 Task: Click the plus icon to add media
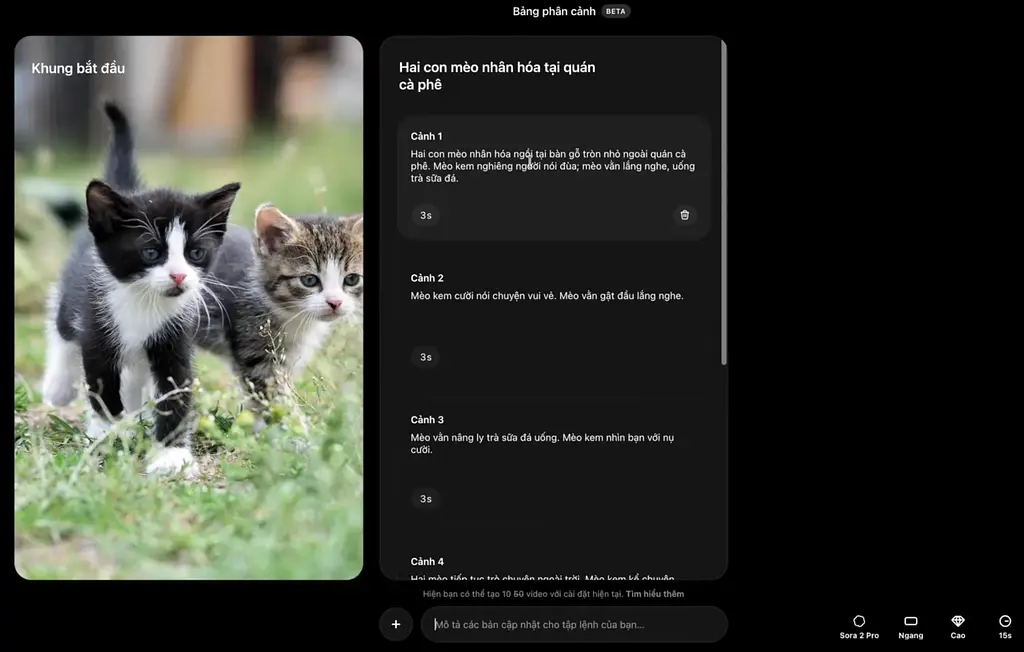pos(395,623)
